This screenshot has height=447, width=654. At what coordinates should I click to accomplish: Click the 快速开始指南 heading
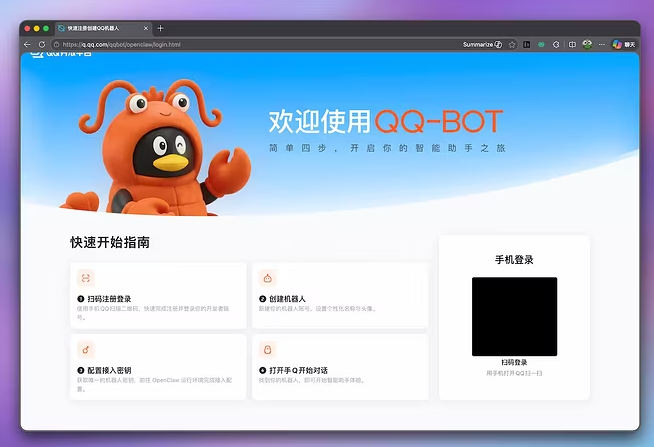point(110,242)
